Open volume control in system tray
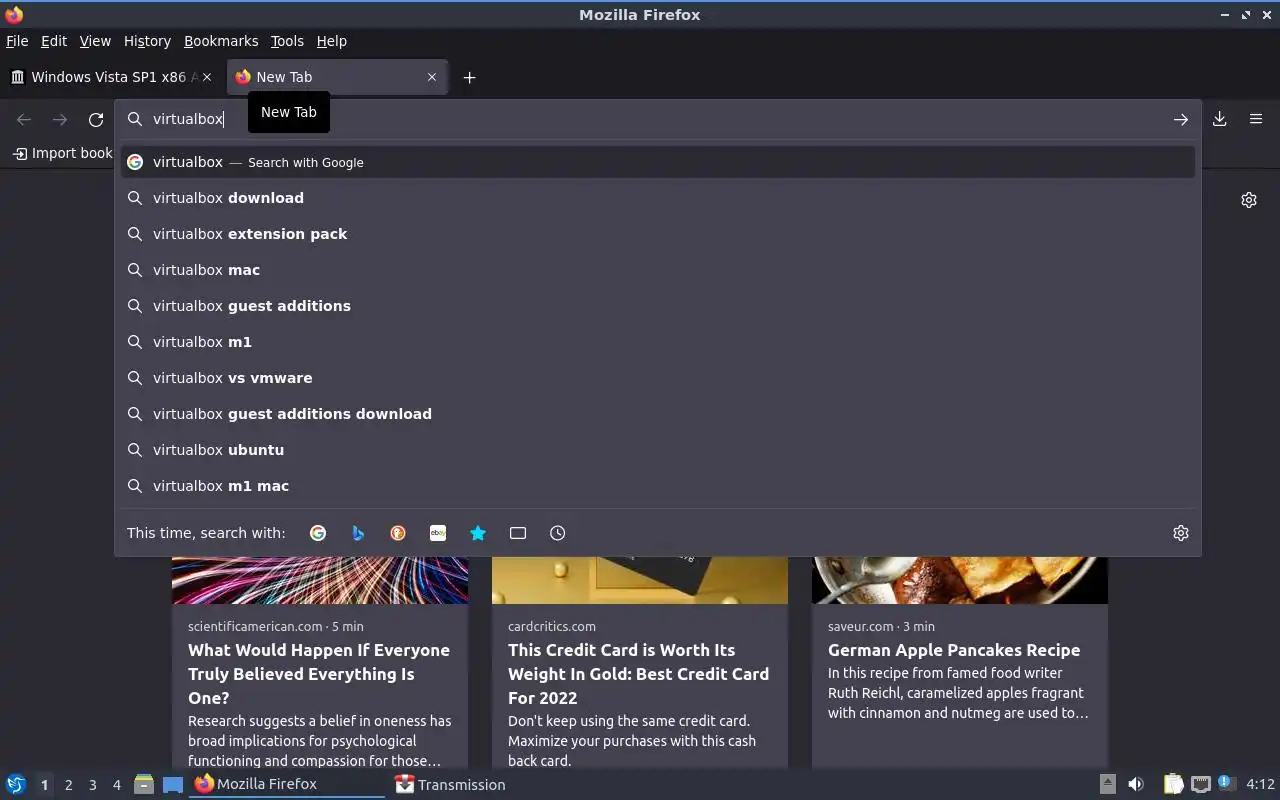The image size is (1280, 800). click(x=1136, y=785)
